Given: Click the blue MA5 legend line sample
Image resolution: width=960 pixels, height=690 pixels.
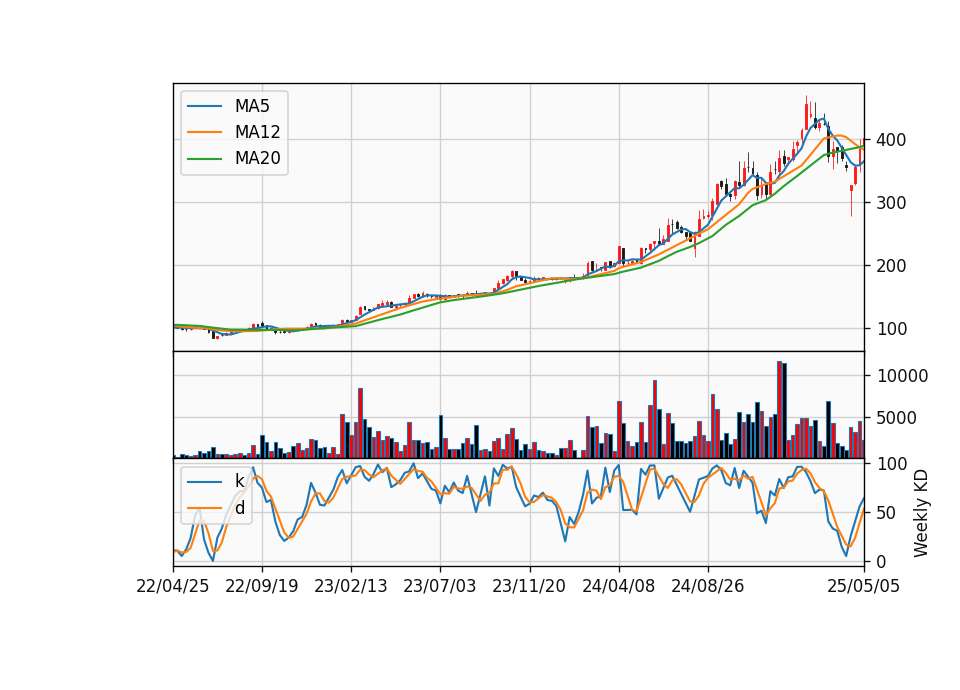Looking at the screenshot, I should click(204, 106).
